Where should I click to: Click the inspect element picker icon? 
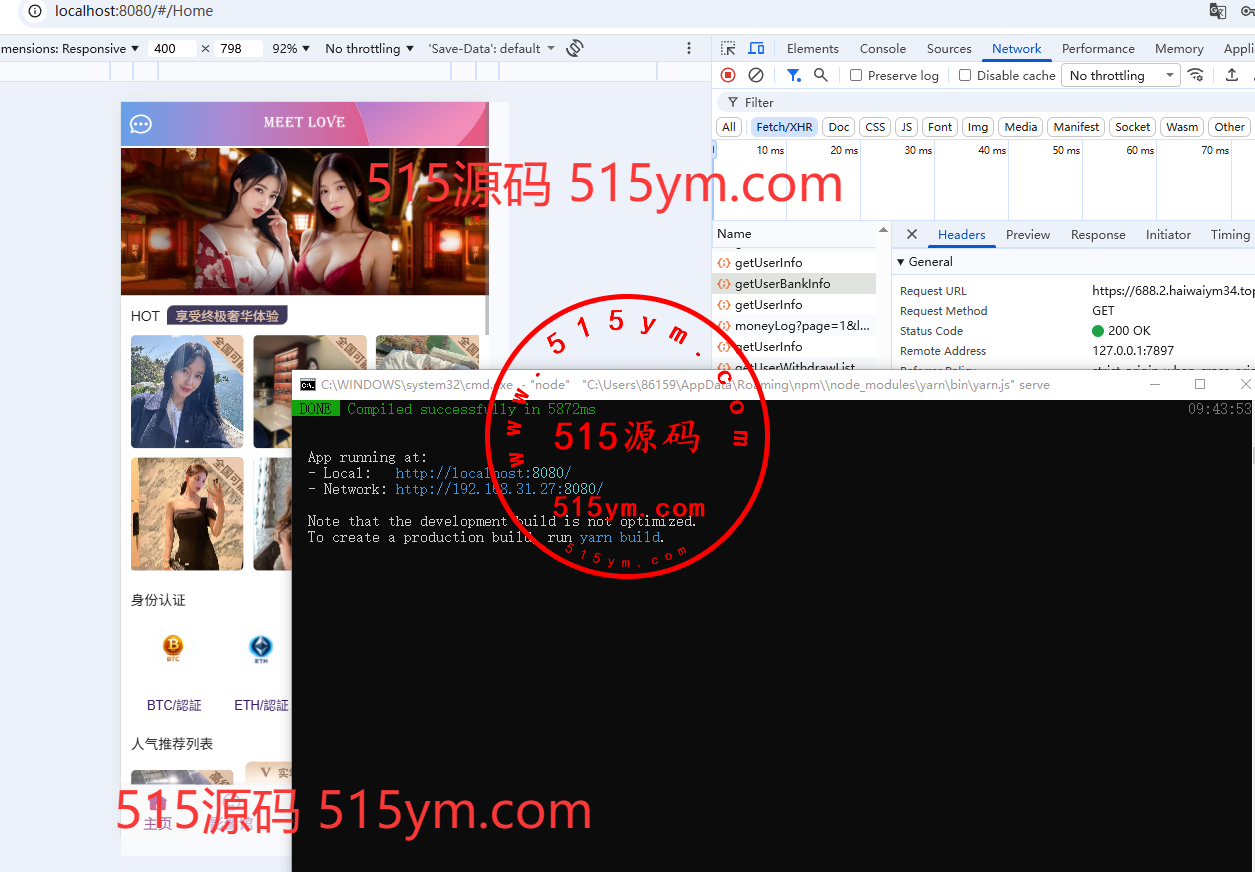[728, 48]
